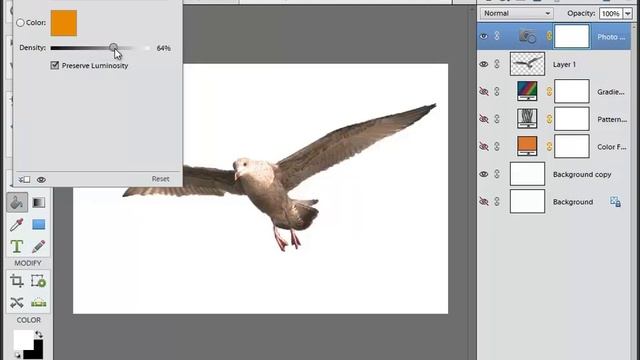Click the 64% density value
The width and height of the screenshot is (640, 360).
pyautogui.click(x=163, y=48)
